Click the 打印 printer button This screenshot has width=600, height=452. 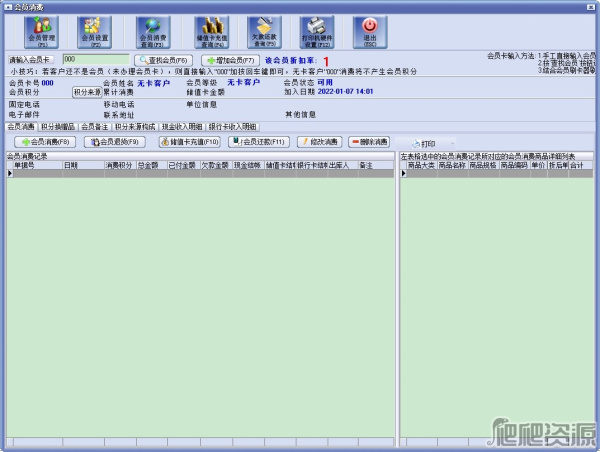pos(424,144)
